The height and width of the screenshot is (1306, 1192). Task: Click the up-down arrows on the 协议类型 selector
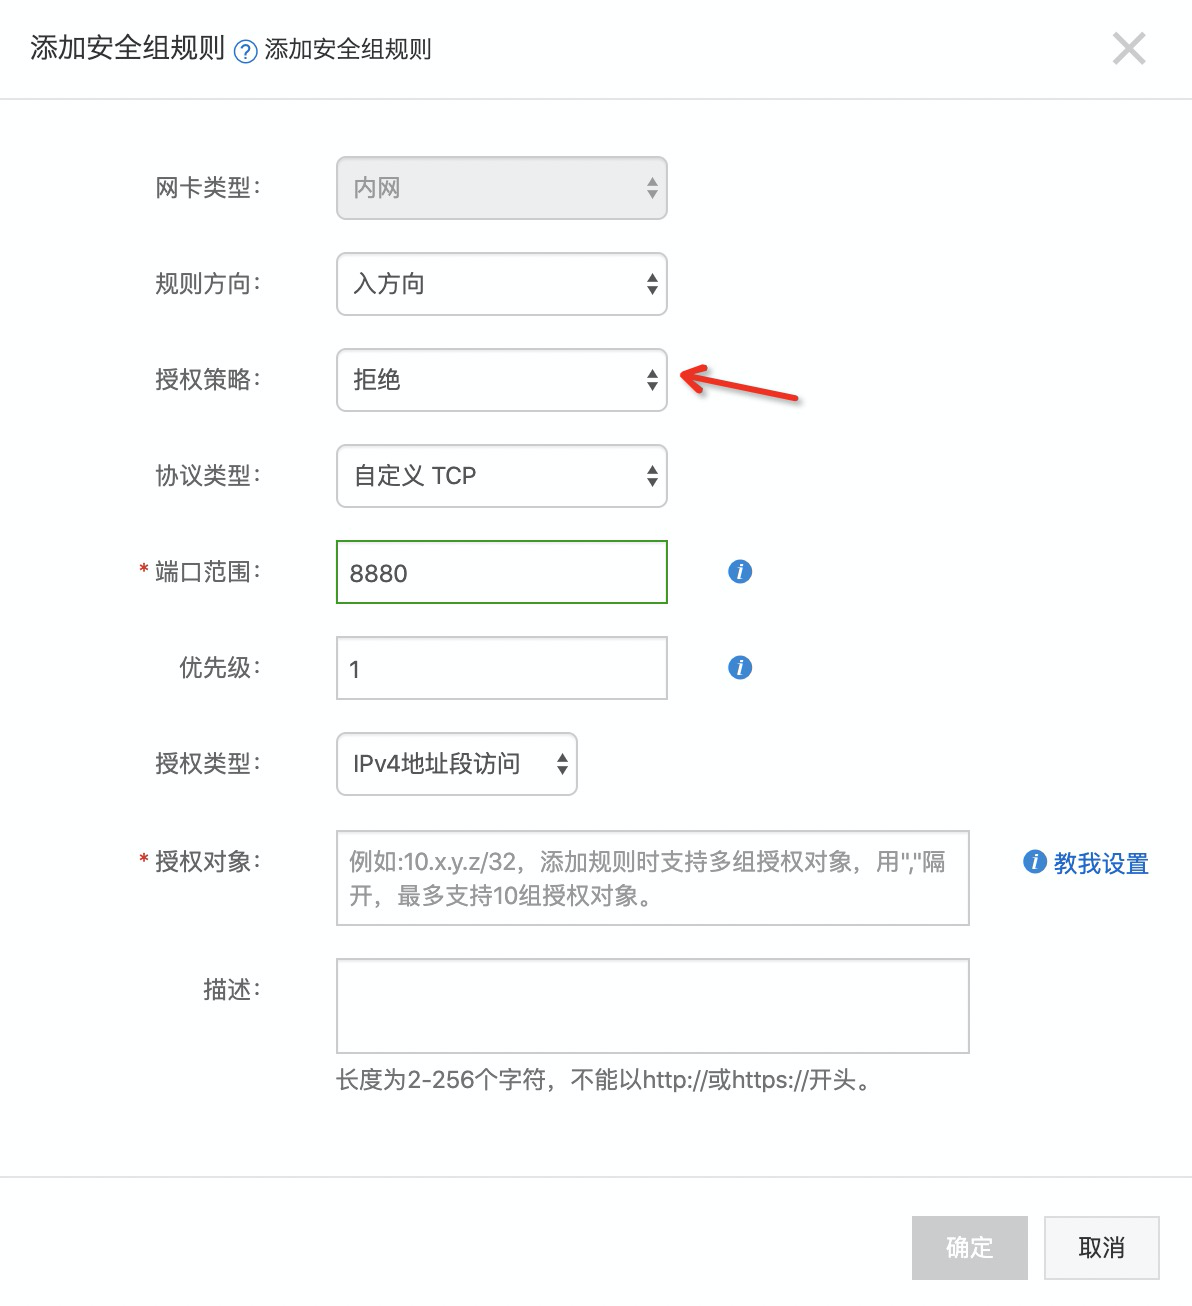651,476
